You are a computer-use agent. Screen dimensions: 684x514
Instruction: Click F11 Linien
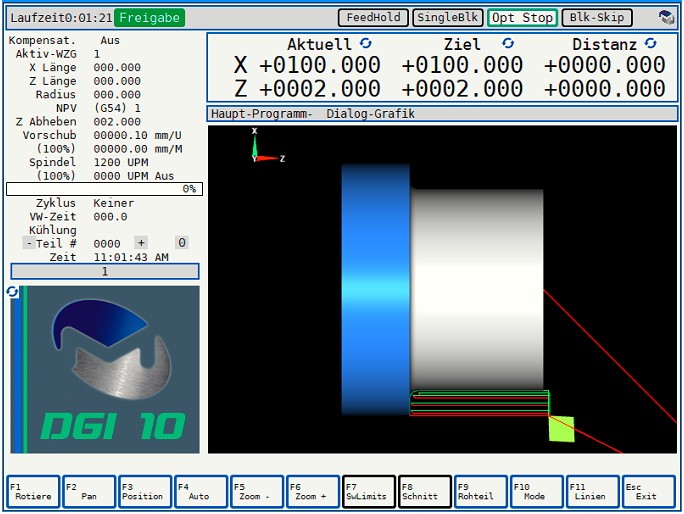(x=592, y=492)
